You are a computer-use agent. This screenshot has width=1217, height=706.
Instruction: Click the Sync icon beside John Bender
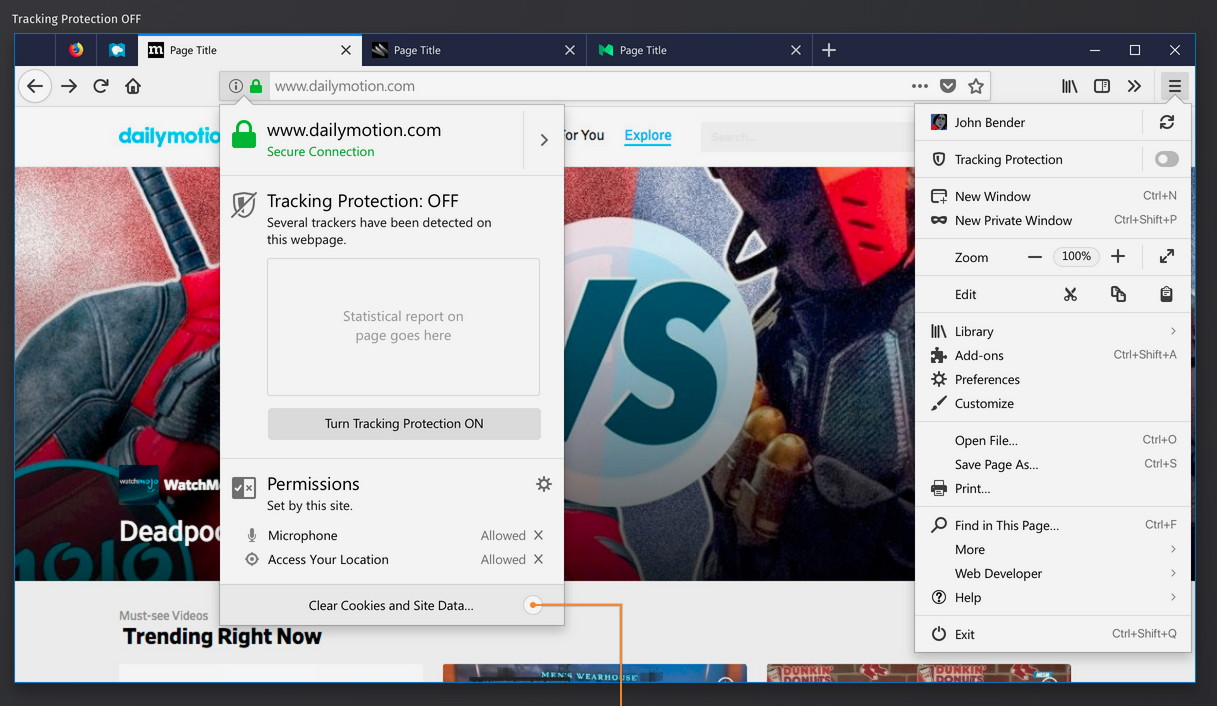pos(1167,122)
